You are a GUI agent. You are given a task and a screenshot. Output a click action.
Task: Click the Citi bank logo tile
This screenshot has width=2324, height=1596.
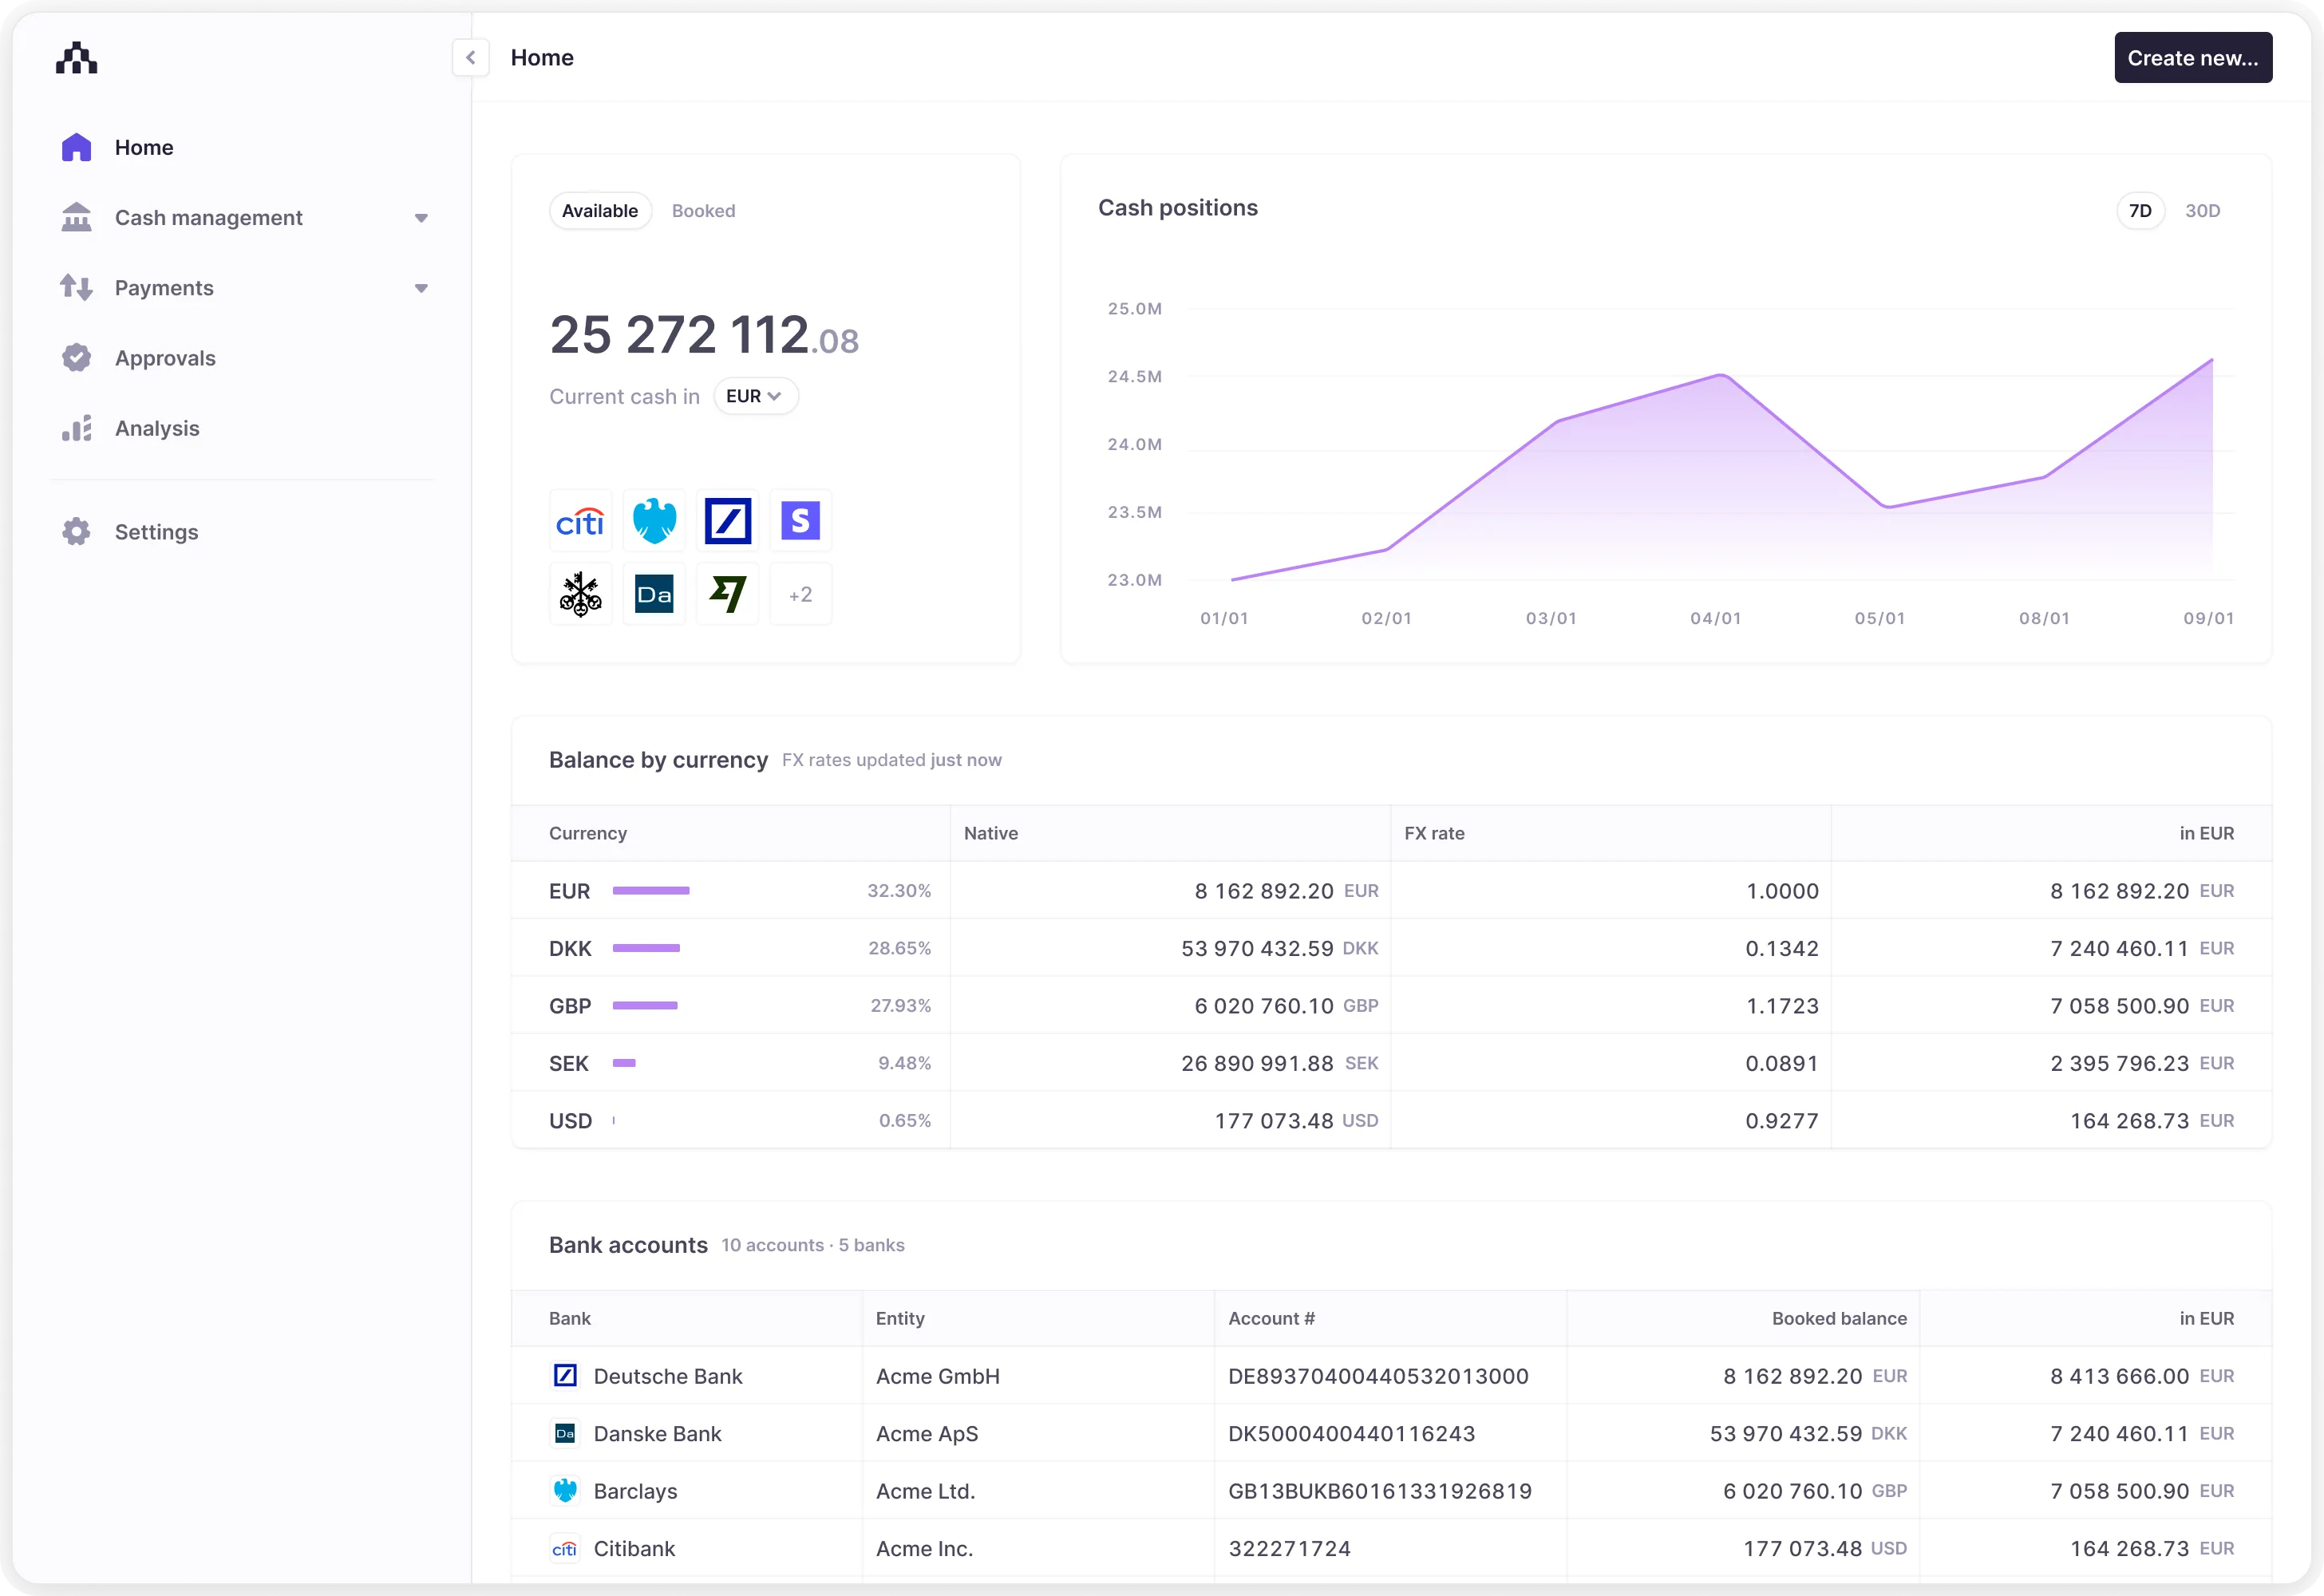click(x=580, y=521)
